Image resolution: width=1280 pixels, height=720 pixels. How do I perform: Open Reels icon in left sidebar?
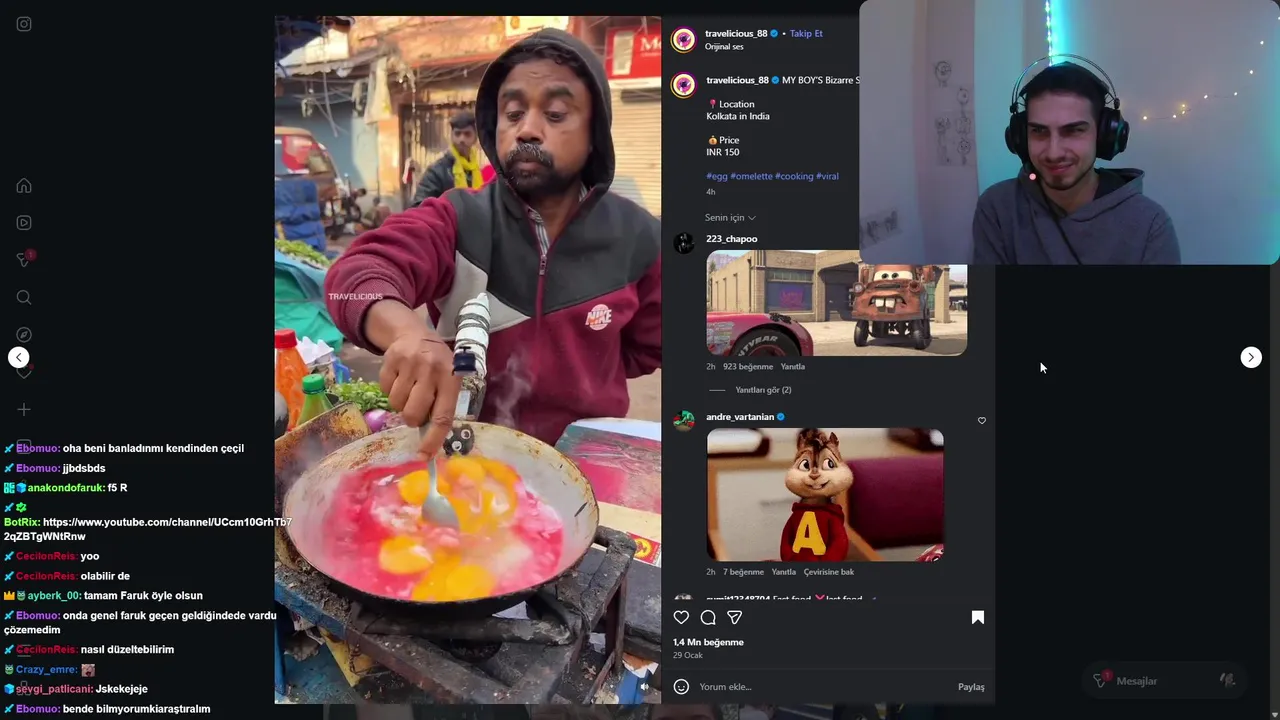point(24,223)
